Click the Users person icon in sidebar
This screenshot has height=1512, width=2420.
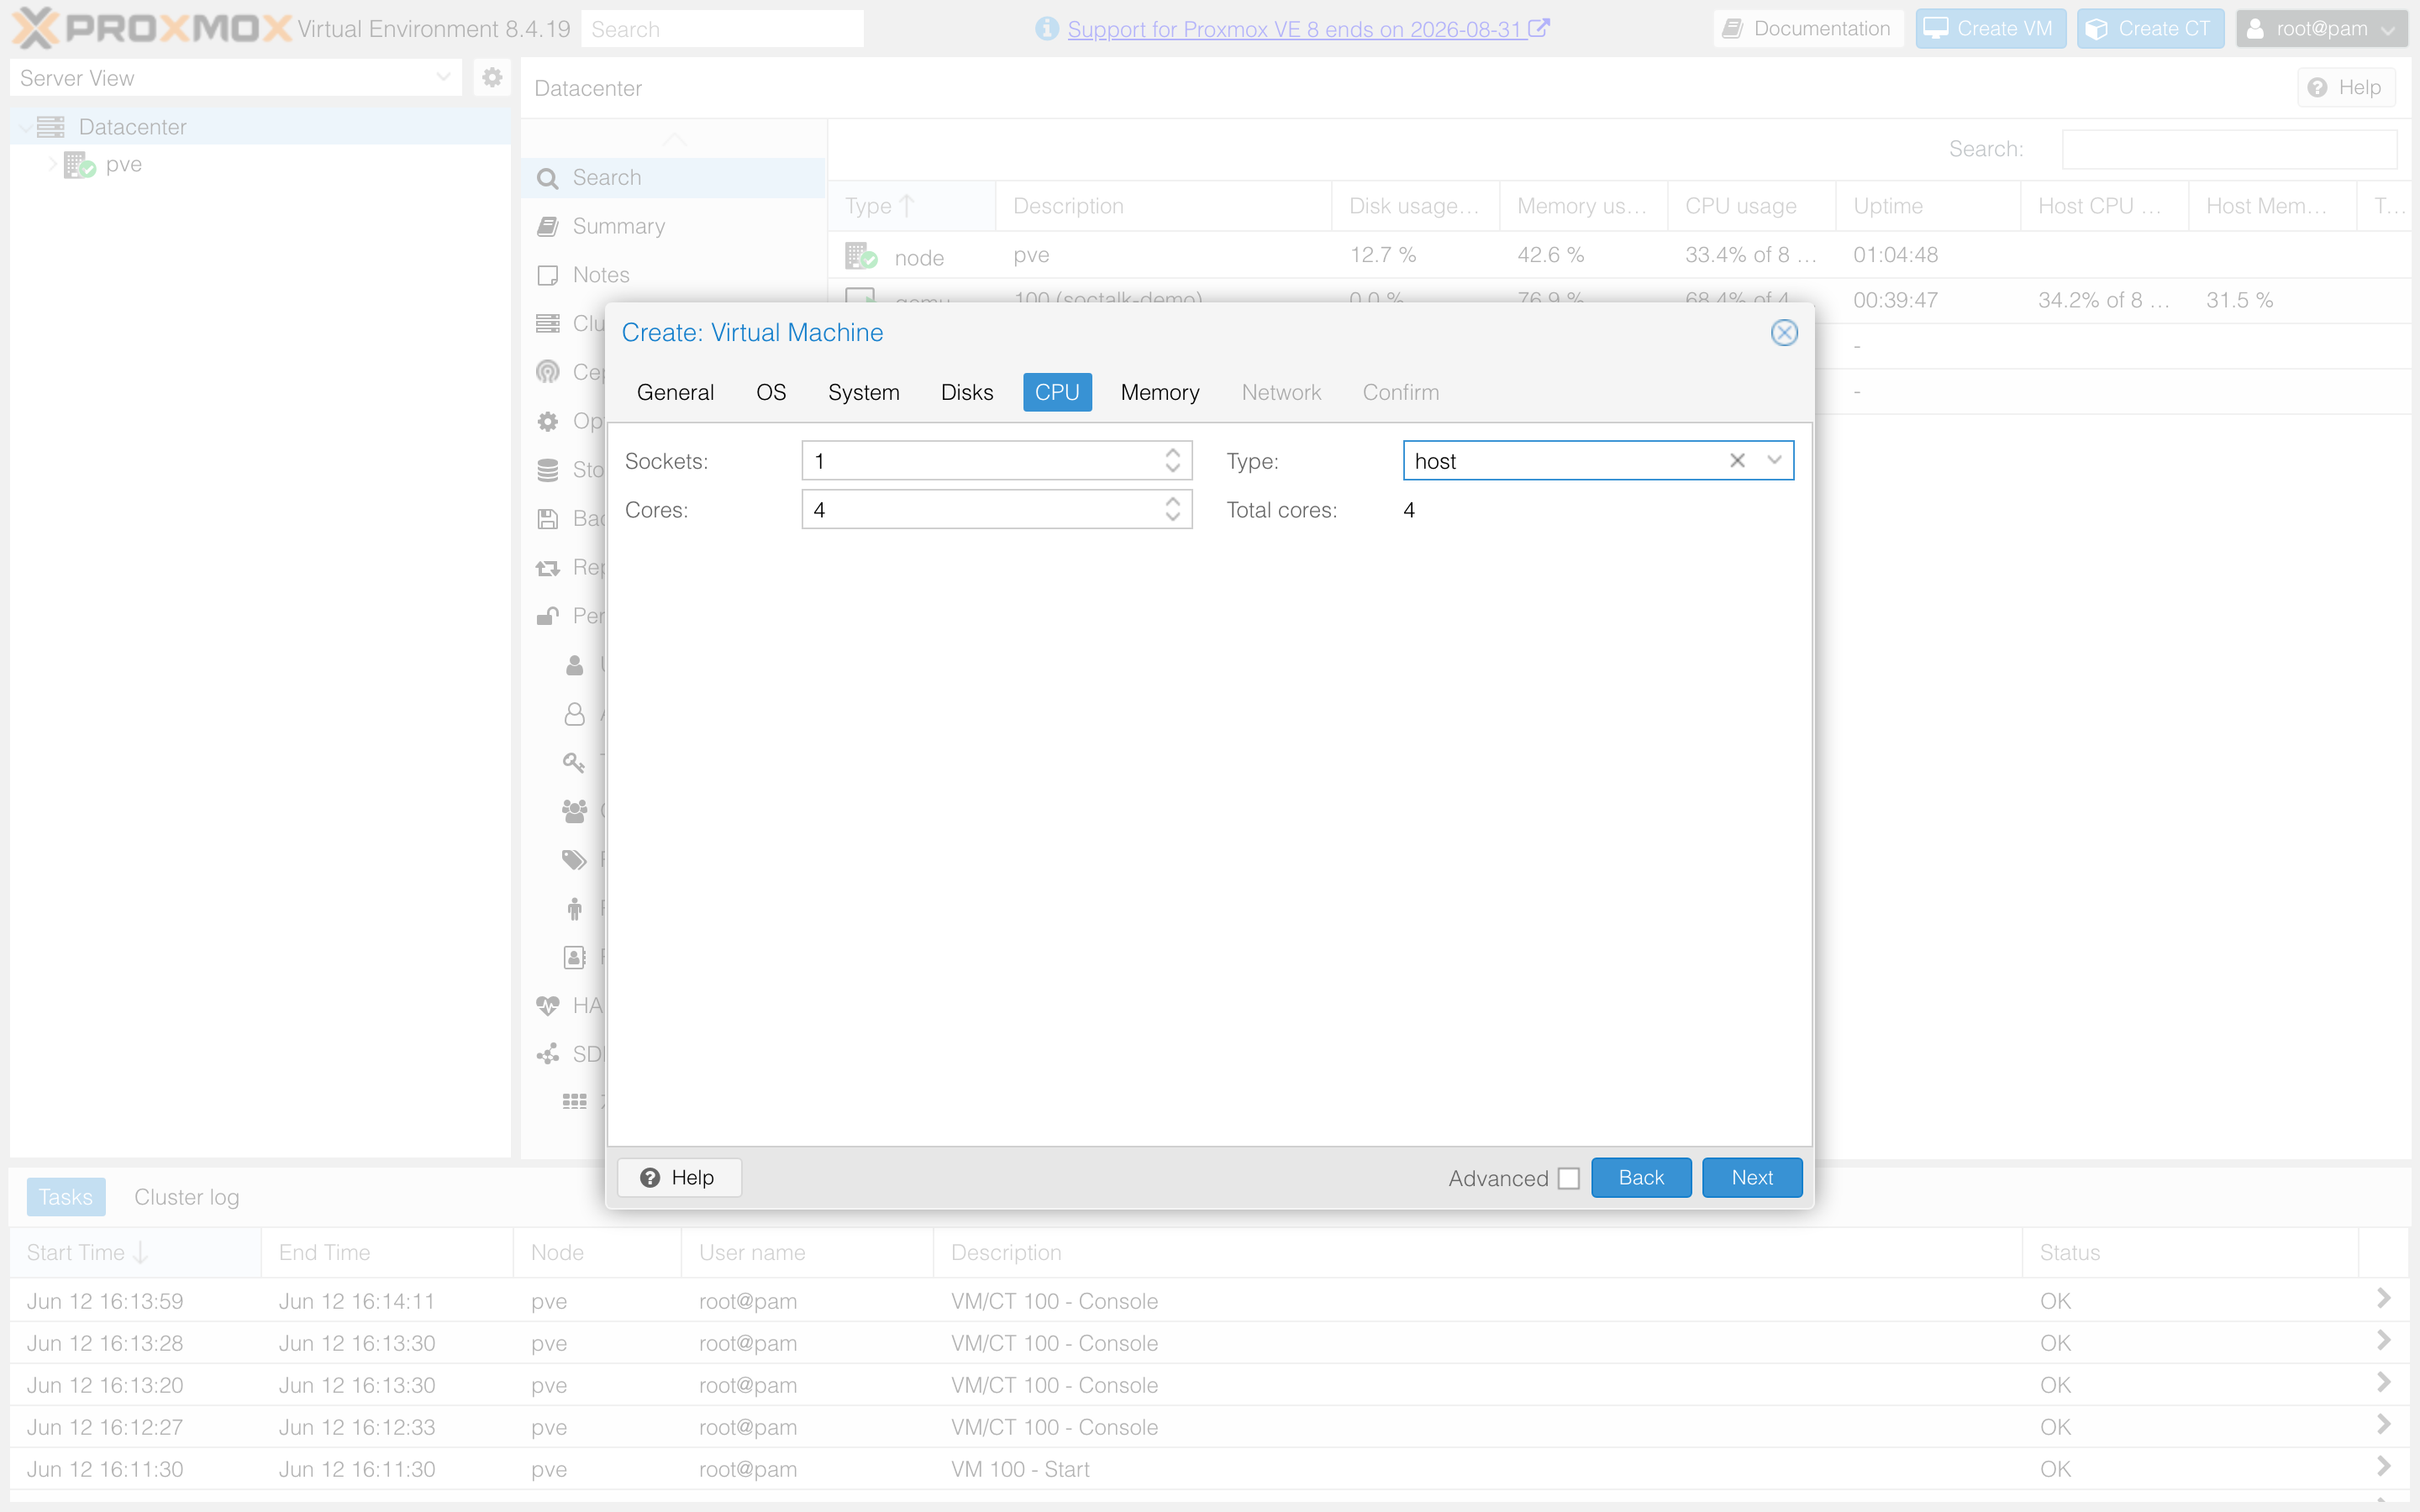coord(574,665)
